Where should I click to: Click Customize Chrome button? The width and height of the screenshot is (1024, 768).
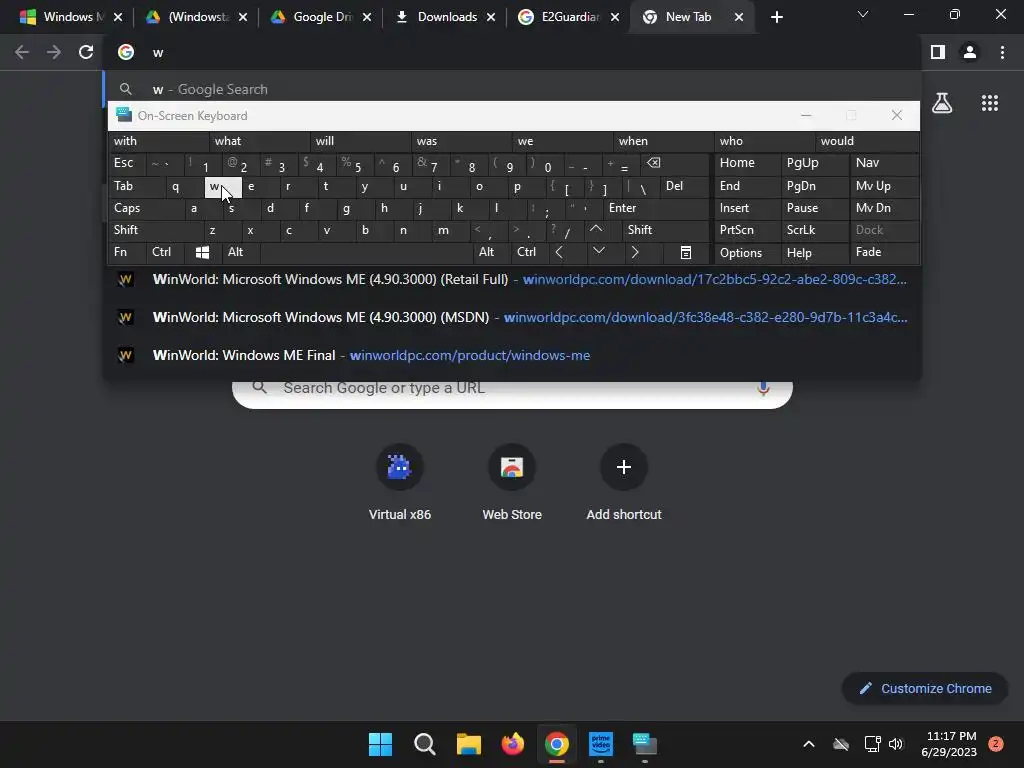pos(925,688)
